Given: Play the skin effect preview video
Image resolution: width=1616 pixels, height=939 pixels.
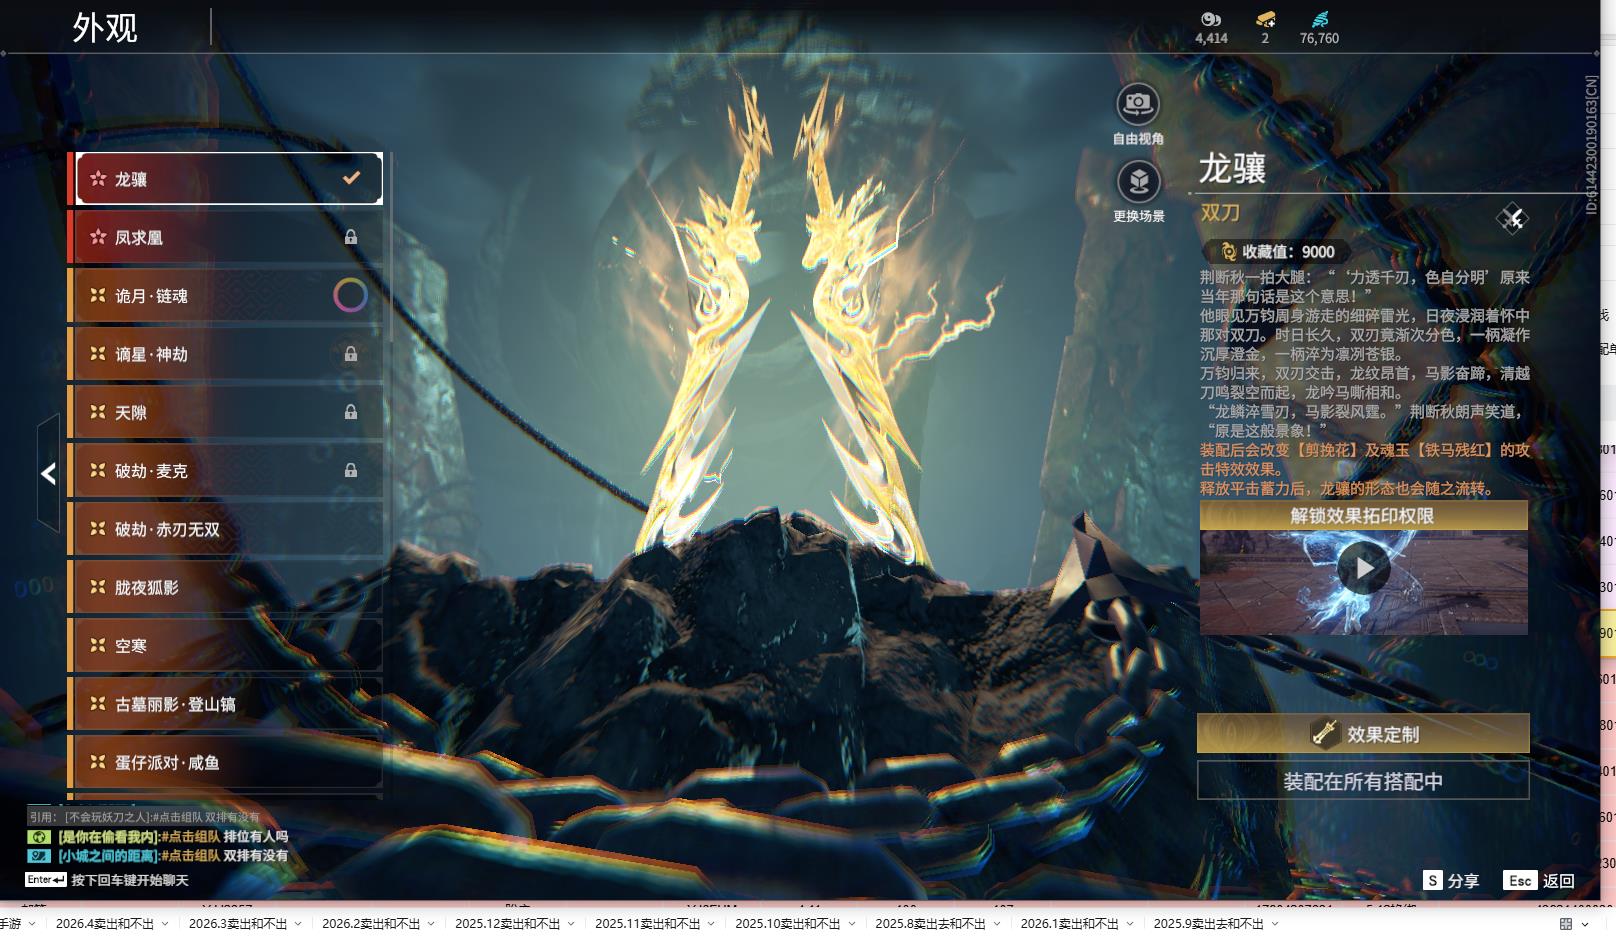Looking at the screenshot, I should [1364, 569].
